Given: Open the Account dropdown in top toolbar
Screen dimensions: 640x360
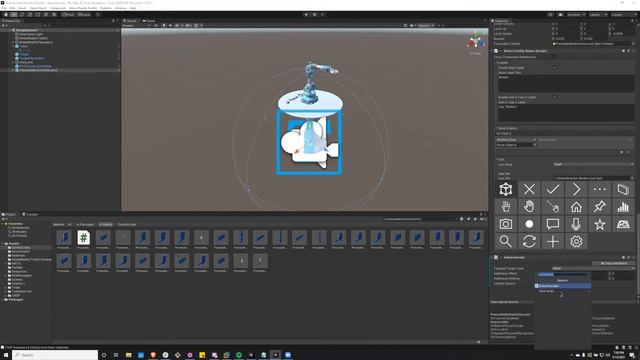Looking at the screenshot, I should 575,15.
